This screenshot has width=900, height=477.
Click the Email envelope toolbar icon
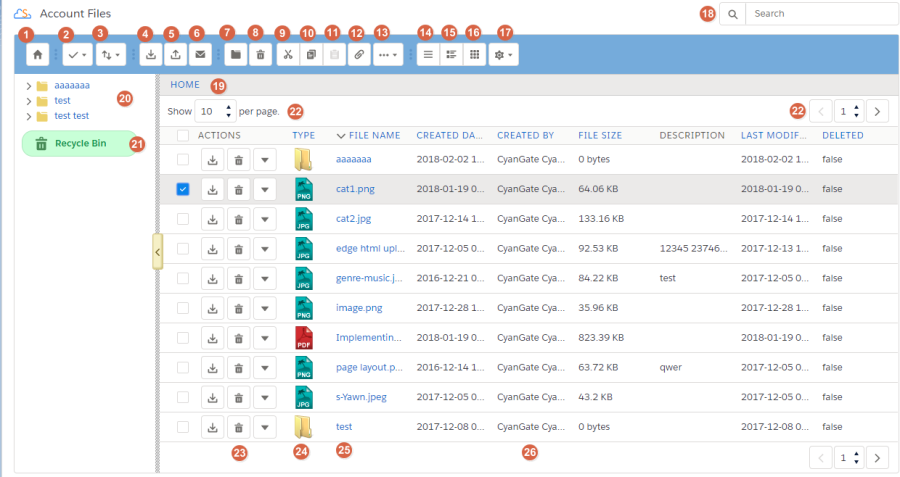[x=199, y=54]
